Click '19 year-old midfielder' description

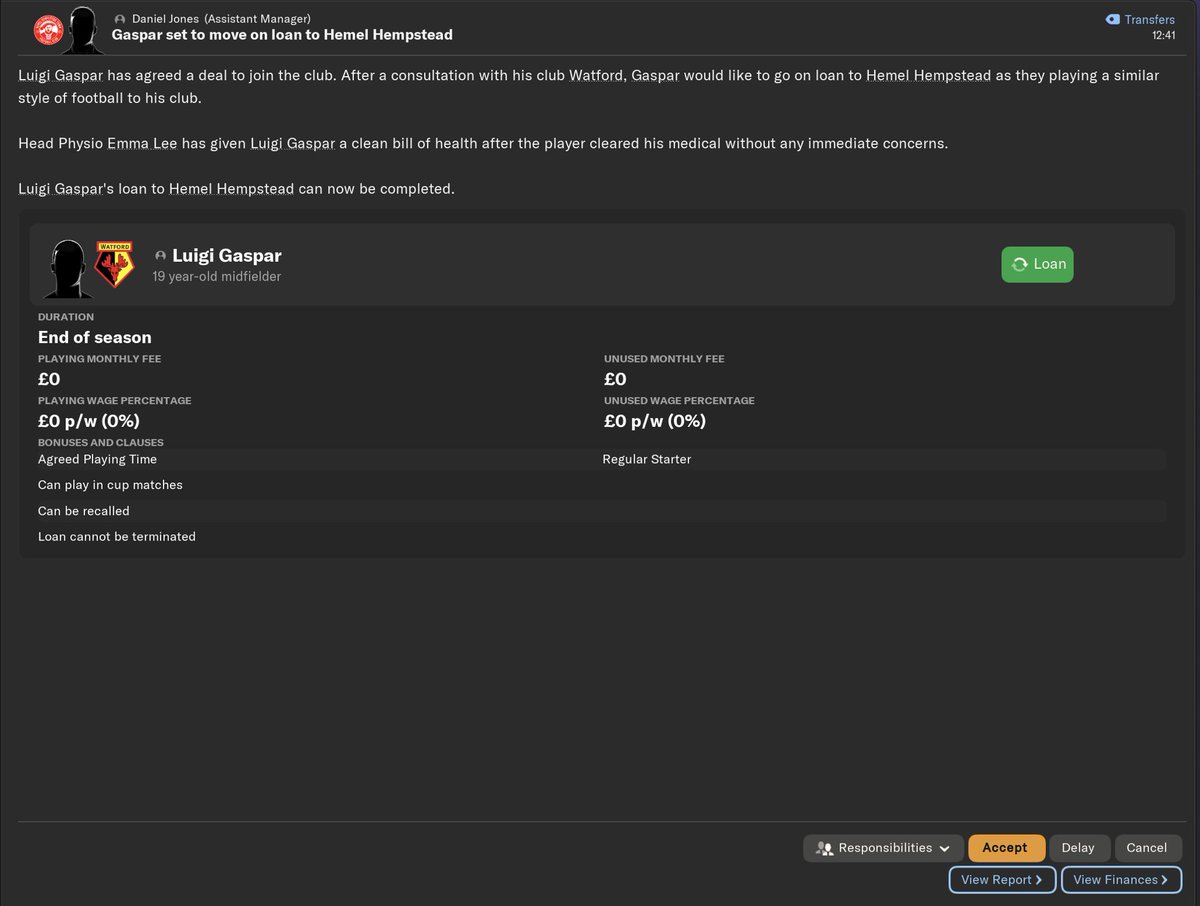click(x=217, y=276)
